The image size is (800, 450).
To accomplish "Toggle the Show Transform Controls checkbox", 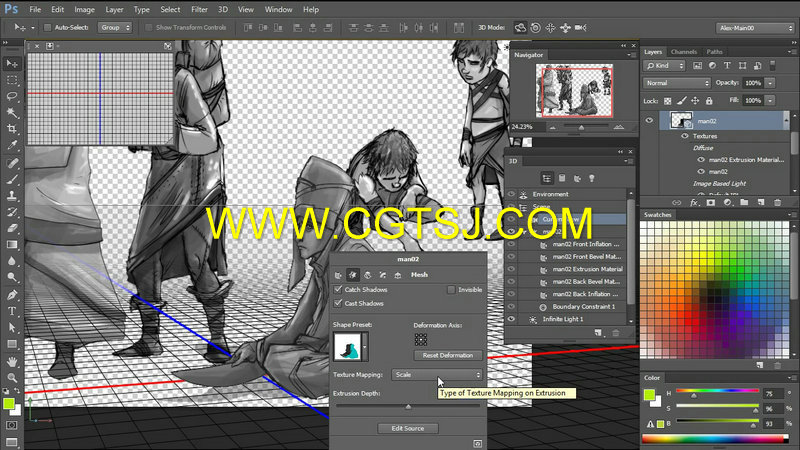I will [x=149, y=28].
